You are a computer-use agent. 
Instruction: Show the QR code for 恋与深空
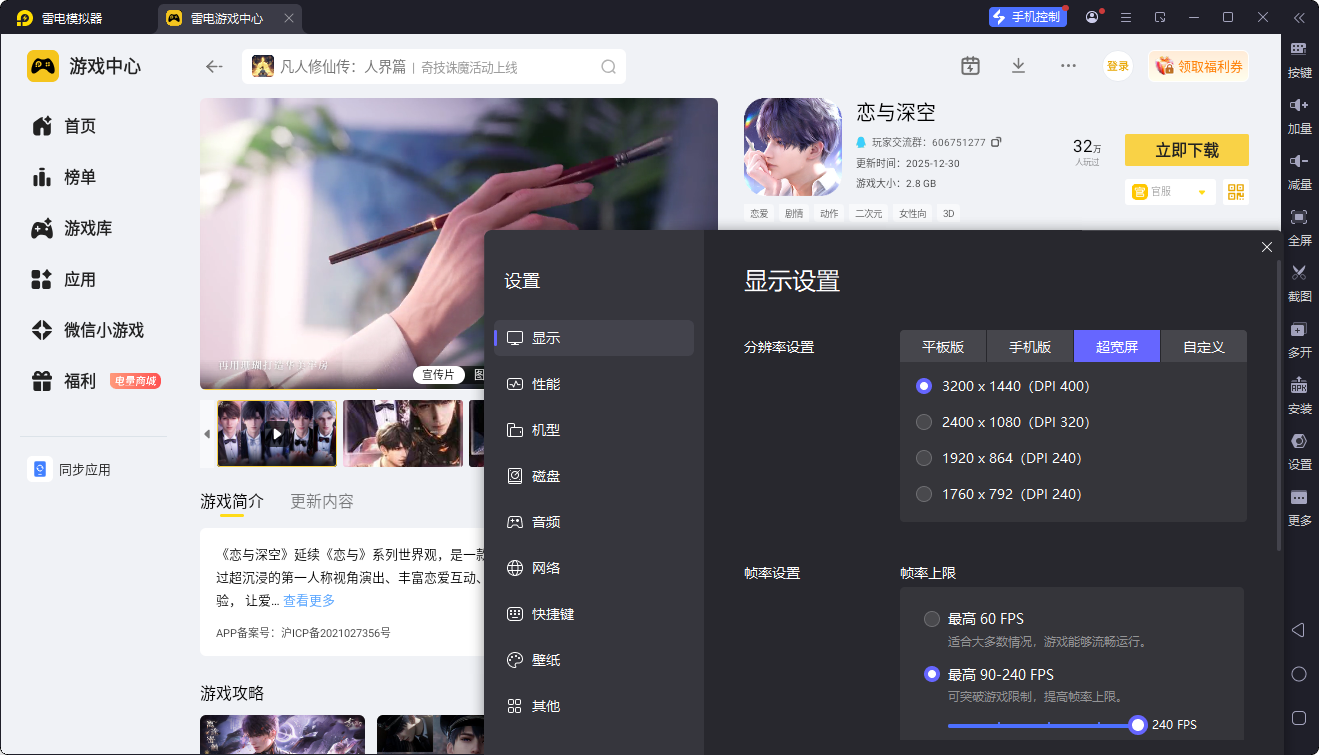[1236, 191]
